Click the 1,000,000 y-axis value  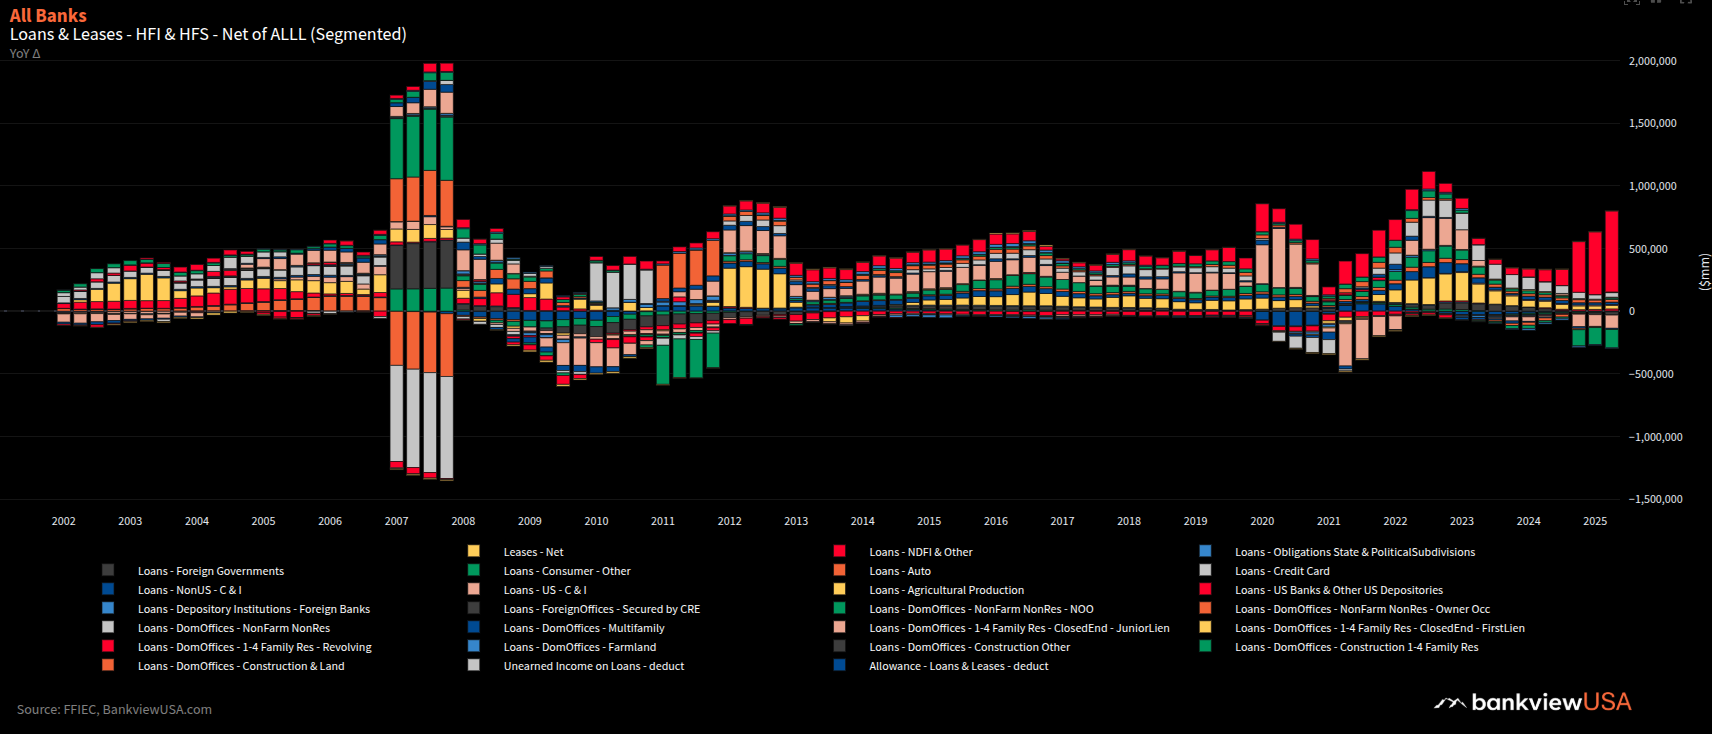click(x=1653, y=186)
